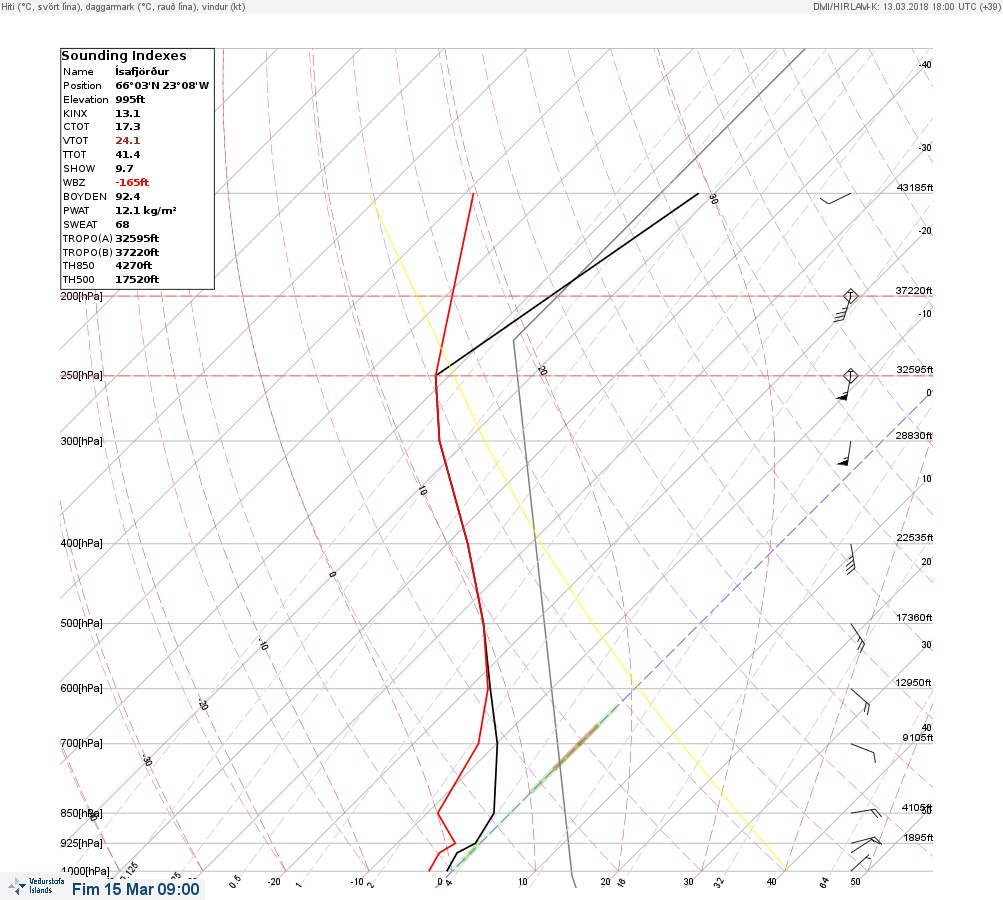Click the wind barb at 850 hPa level
This screenshot has height=900, width=1003.
[866, 813]
